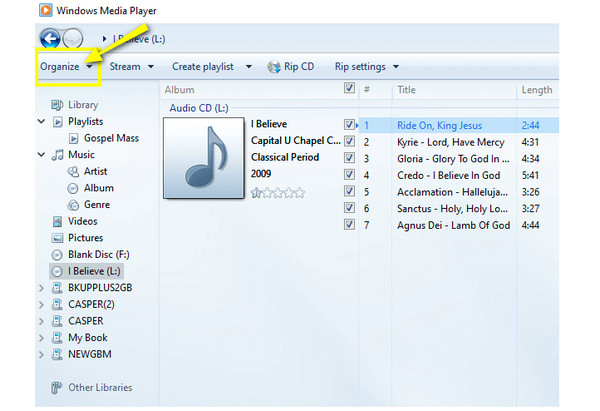Click the Videos icon in sidebar

(57, 221)
